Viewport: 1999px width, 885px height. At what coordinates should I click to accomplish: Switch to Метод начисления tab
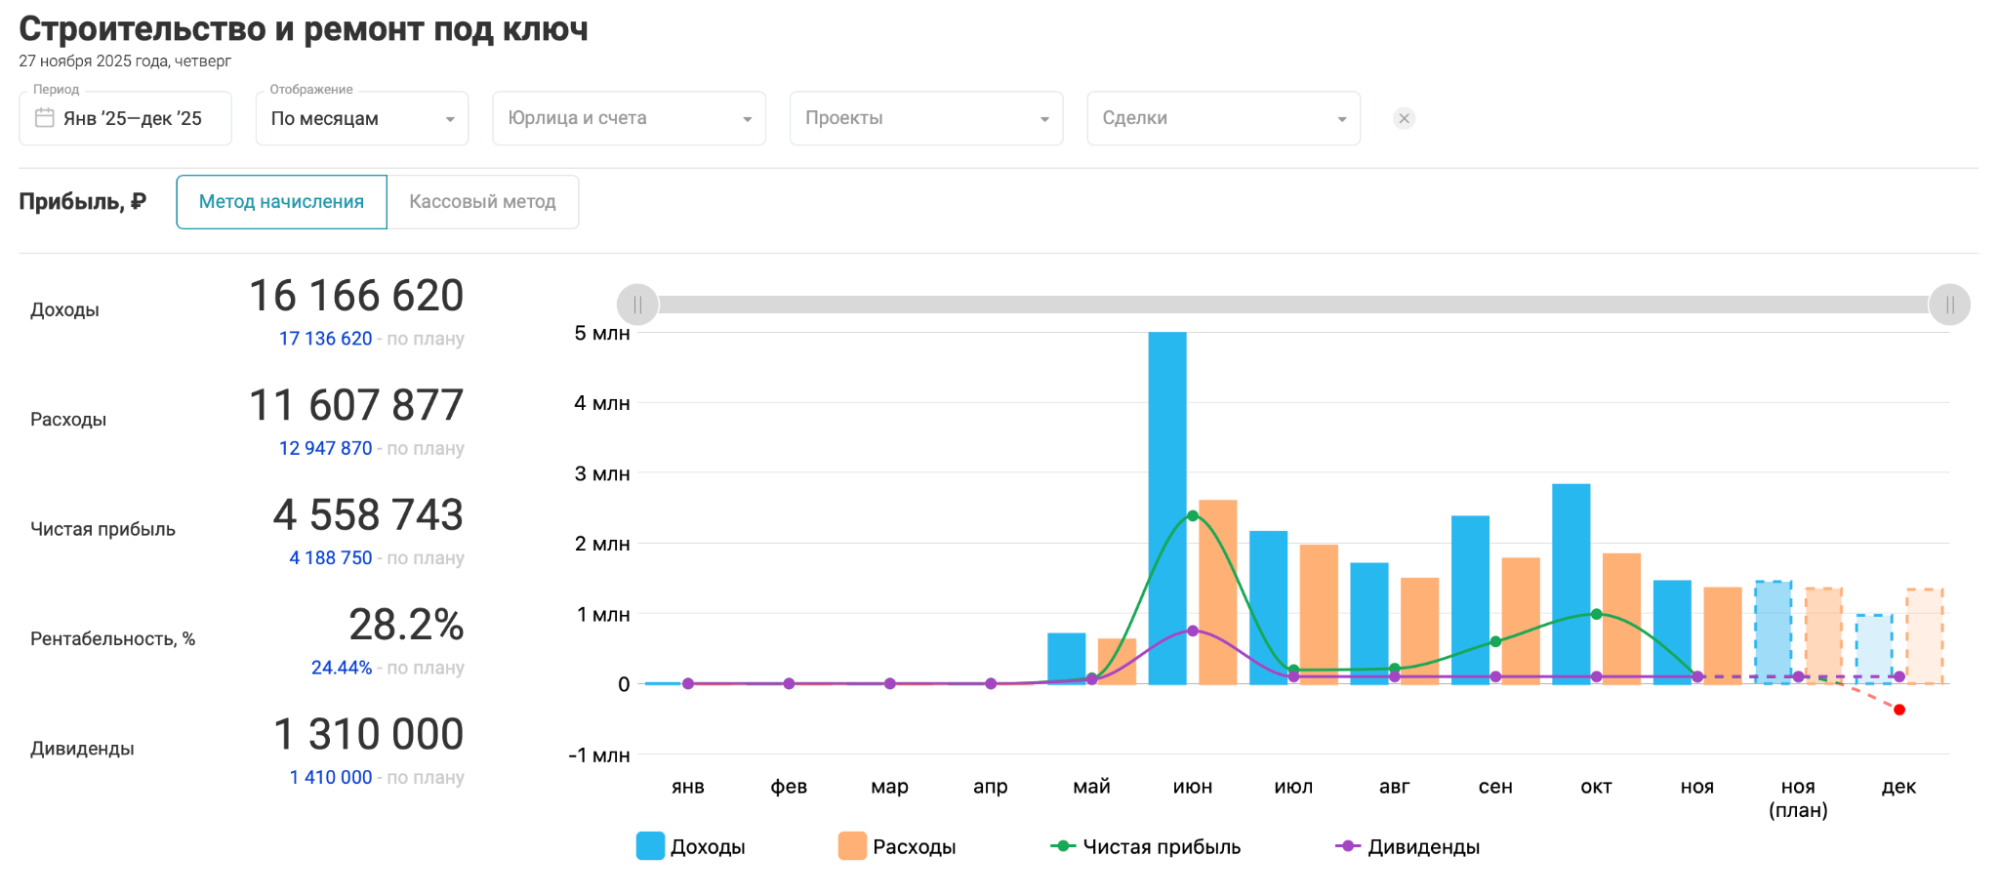pyautogui.click(x=281, y=202)
